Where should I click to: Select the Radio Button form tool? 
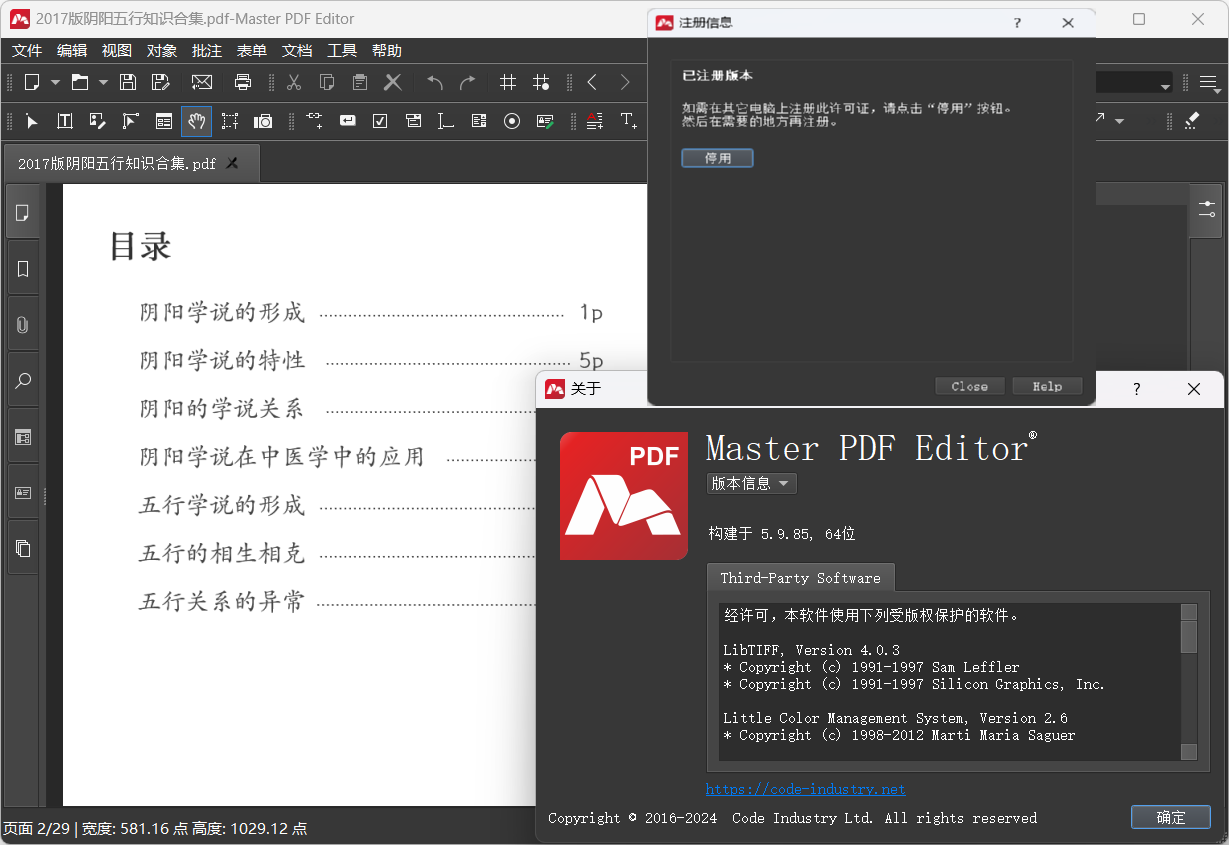click(512, 121)
